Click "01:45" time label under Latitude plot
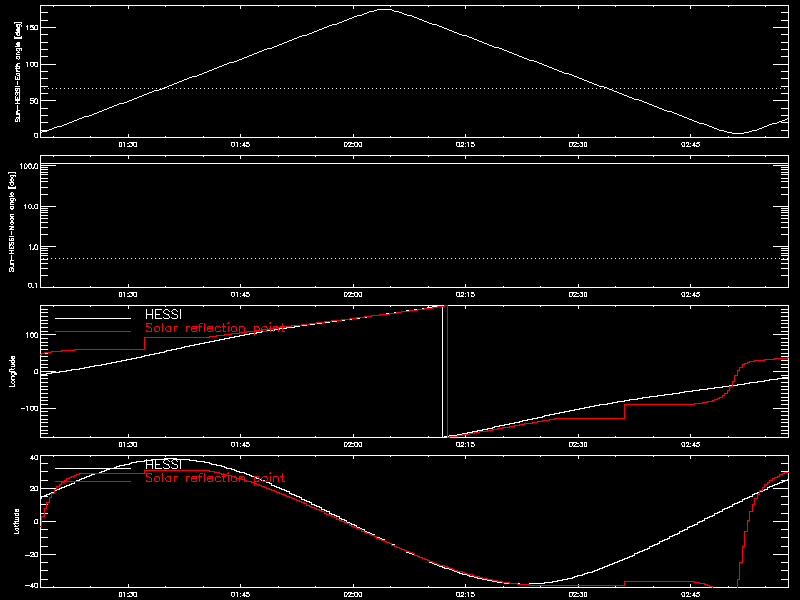Viewport: 800px width, 600px height. pos(240,595)
